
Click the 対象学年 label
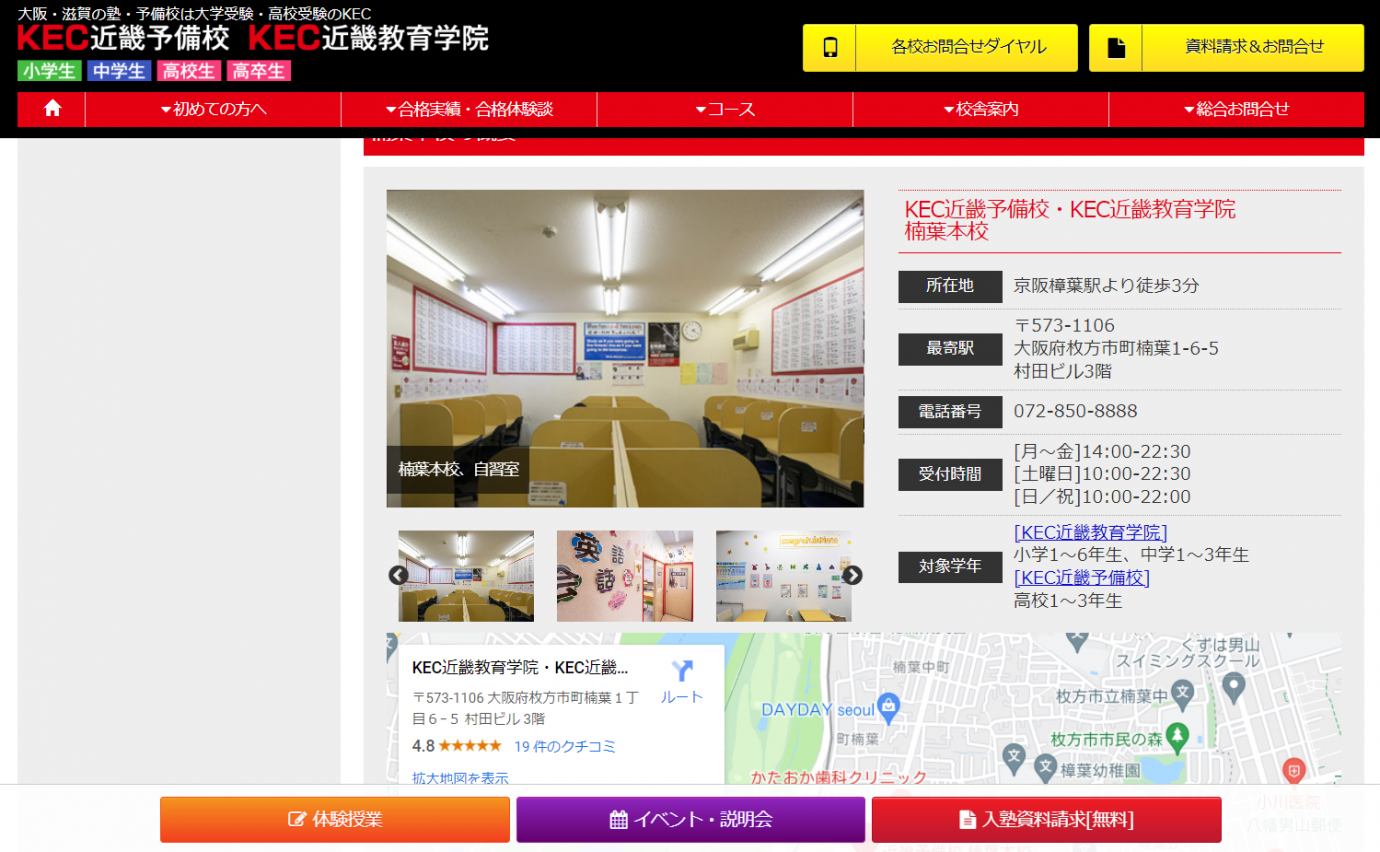(950, 566)
